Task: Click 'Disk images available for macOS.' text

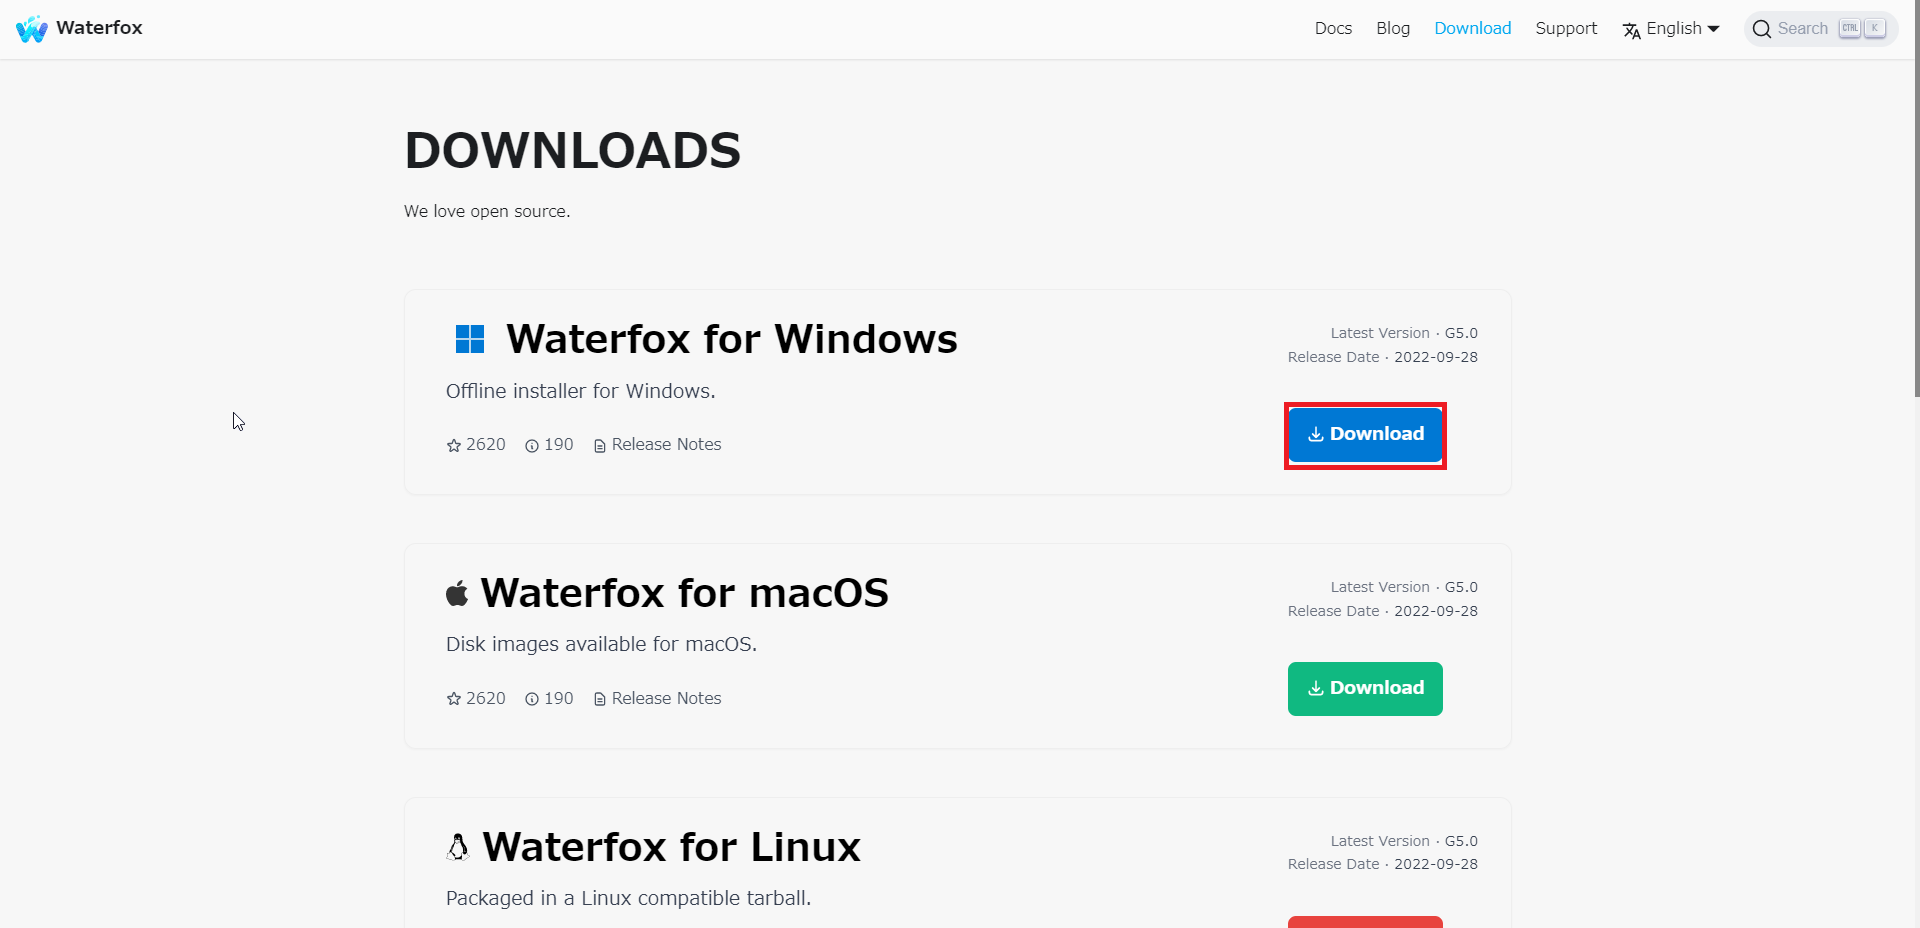Action: (x=601, y=645)
